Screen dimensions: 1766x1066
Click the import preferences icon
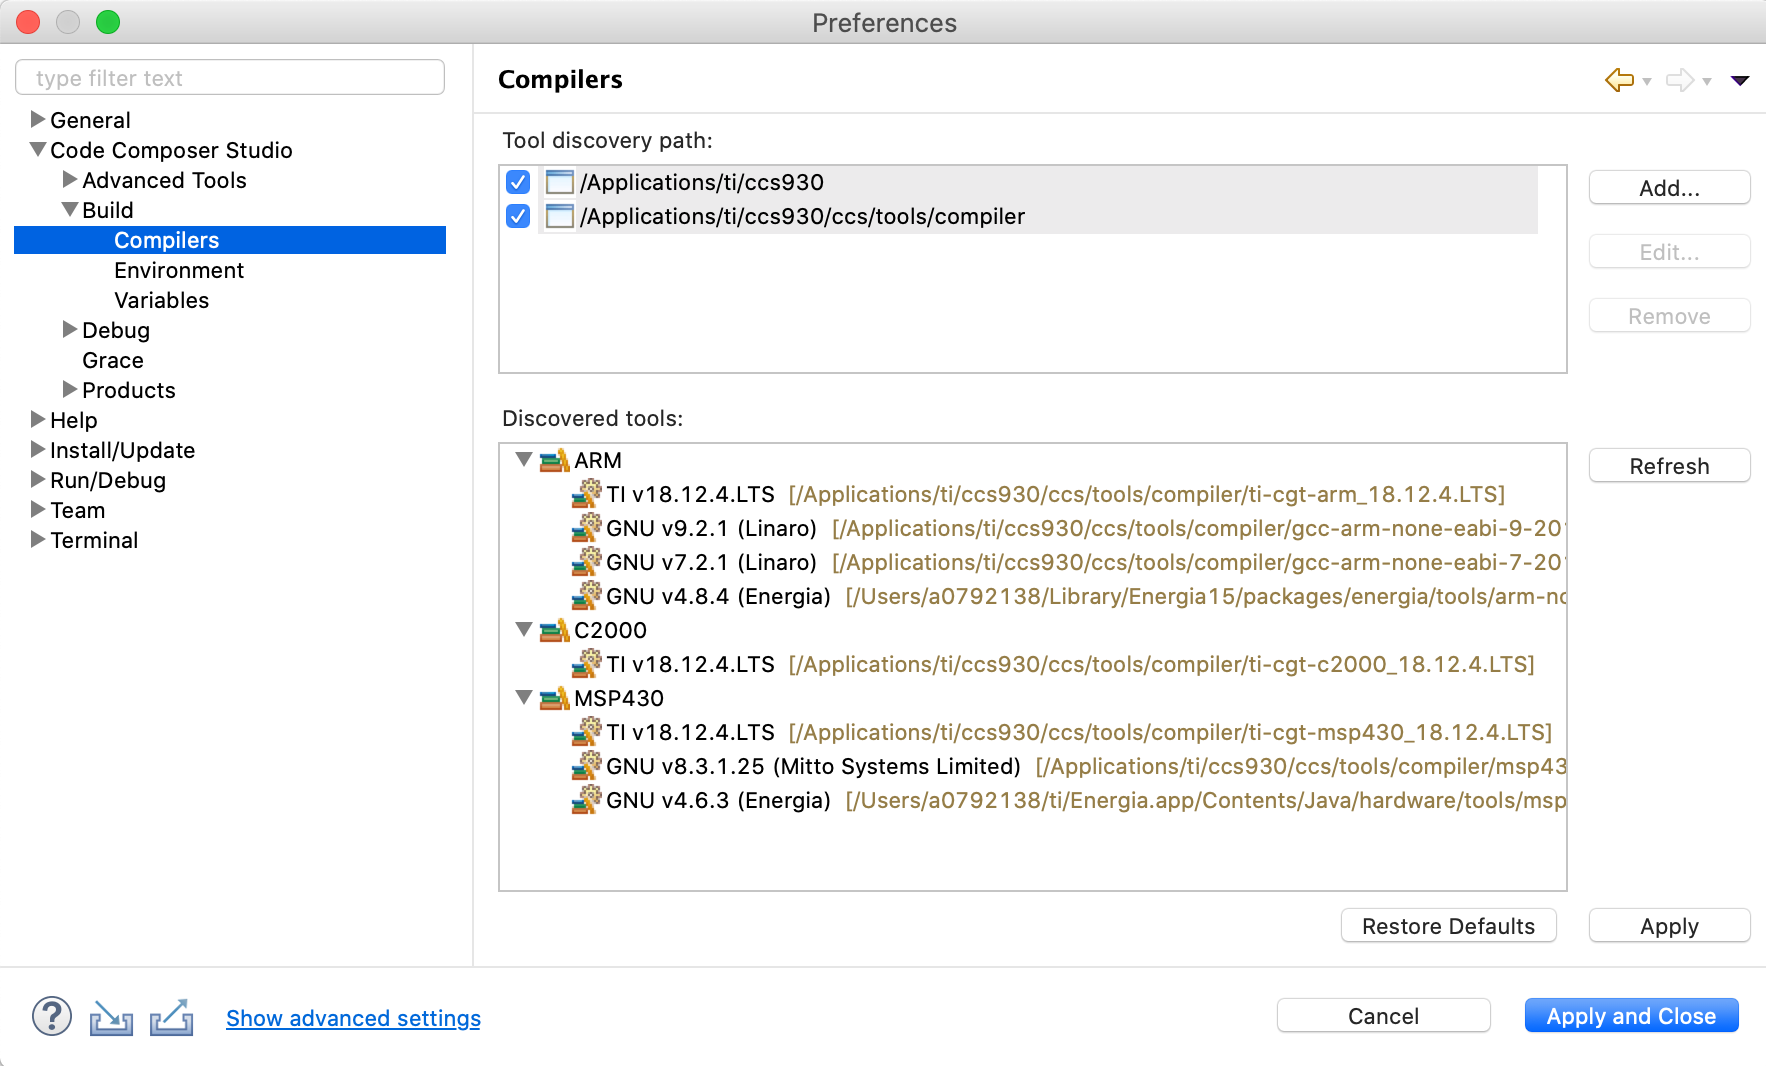(x=111, y=1018)
